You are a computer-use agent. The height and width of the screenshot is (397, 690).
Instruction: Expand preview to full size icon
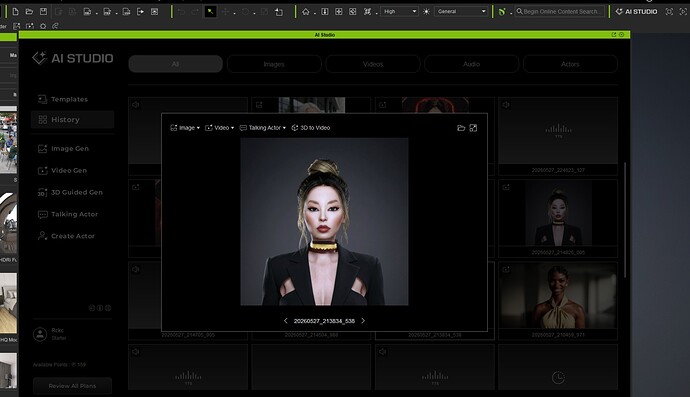[473, 128]
